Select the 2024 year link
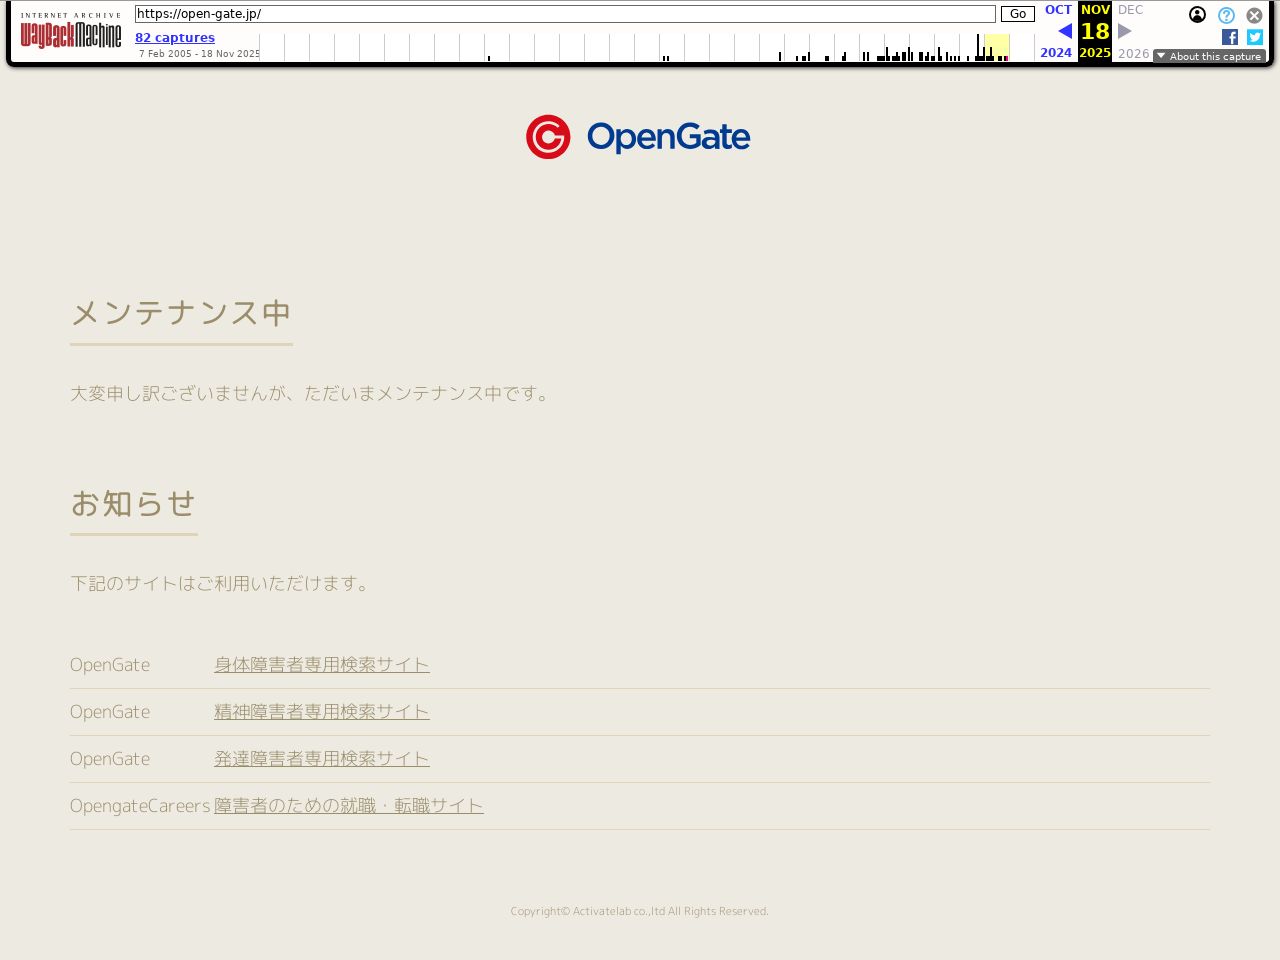 point(1056,53)
